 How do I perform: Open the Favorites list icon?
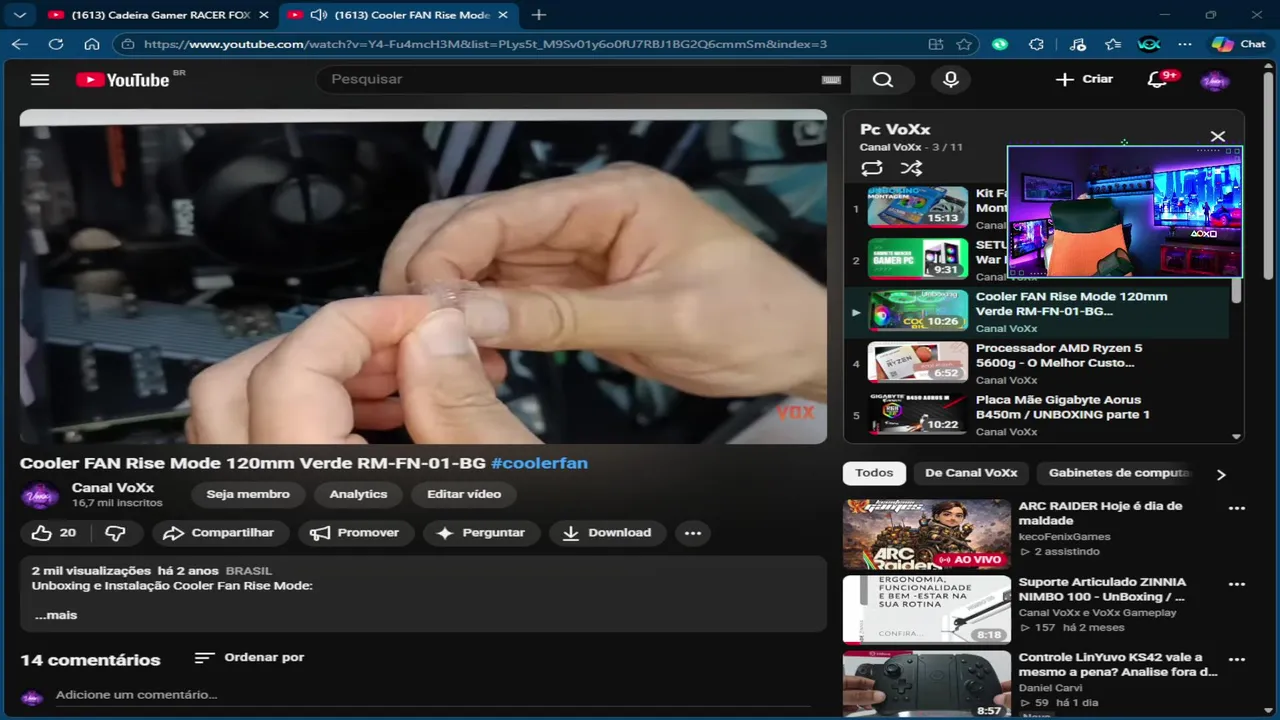1113,44
